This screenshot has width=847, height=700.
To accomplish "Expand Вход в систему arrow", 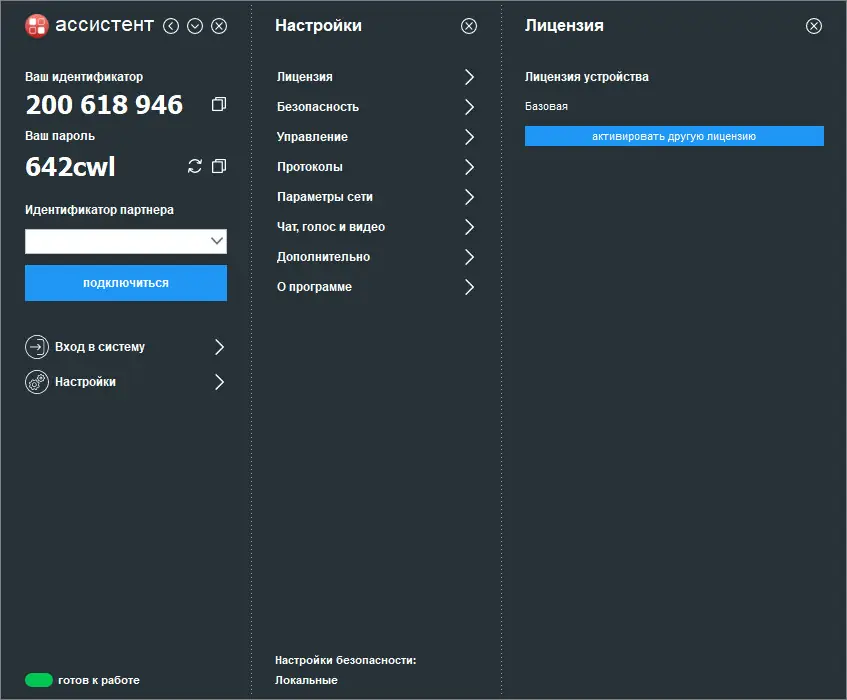I will tap(219, 347).
